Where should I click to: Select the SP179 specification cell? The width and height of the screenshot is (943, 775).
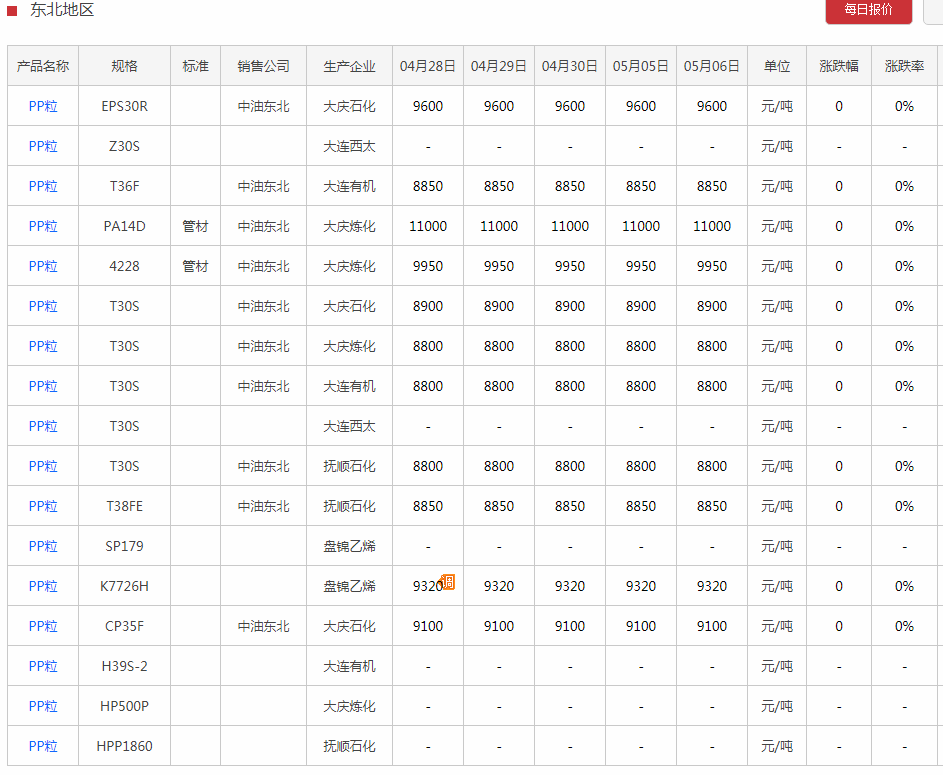point(124,546)
